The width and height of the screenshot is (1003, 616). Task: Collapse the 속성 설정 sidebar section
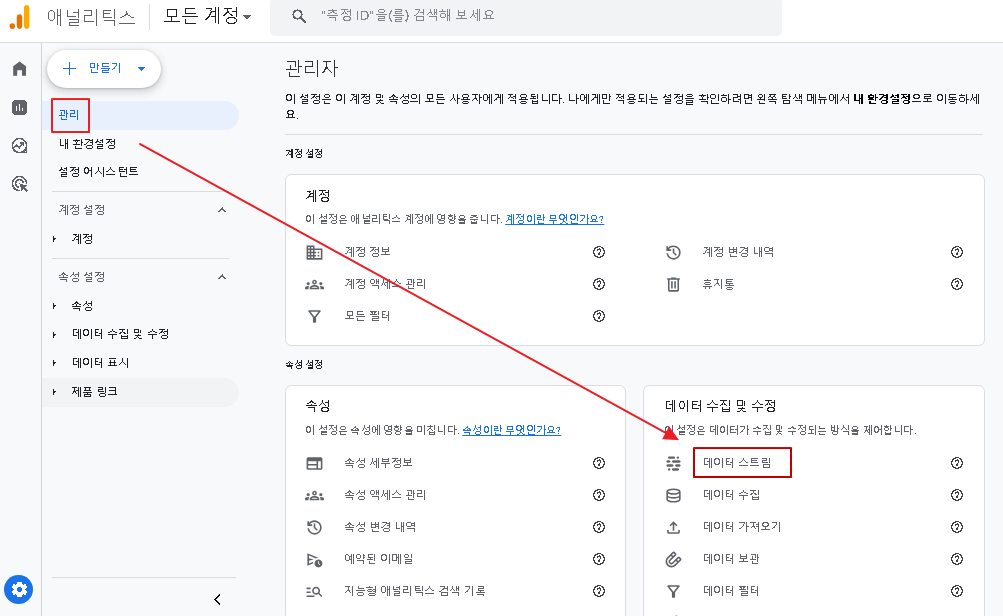pos(222,277)
